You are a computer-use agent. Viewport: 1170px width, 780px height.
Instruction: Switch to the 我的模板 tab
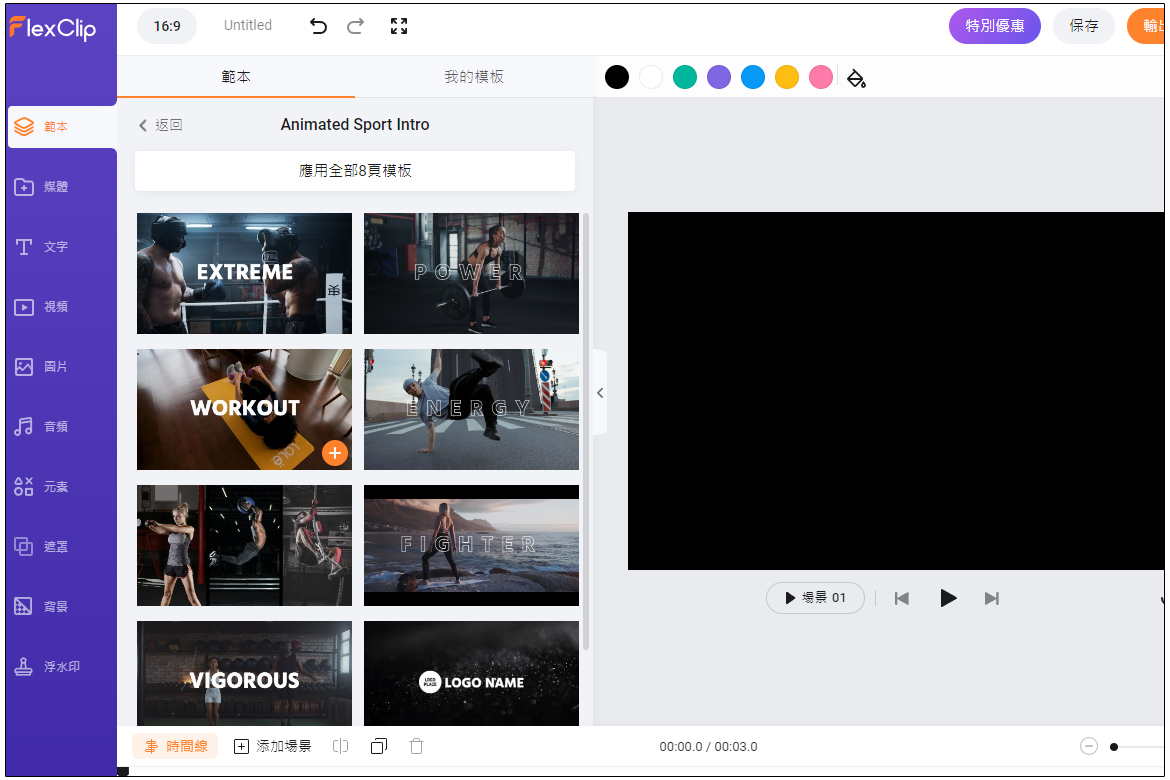point(474,77)
